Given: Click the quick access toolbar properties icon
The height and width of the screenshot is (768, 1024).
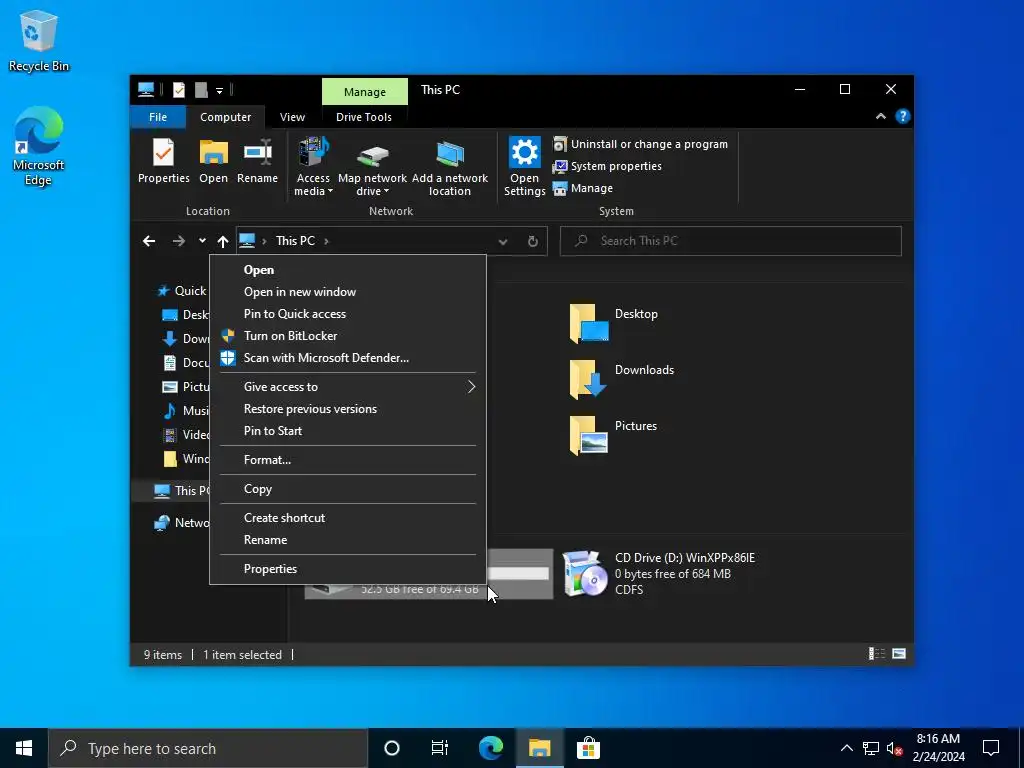Looking at the screenshot, I should click(x=179, y=90).
